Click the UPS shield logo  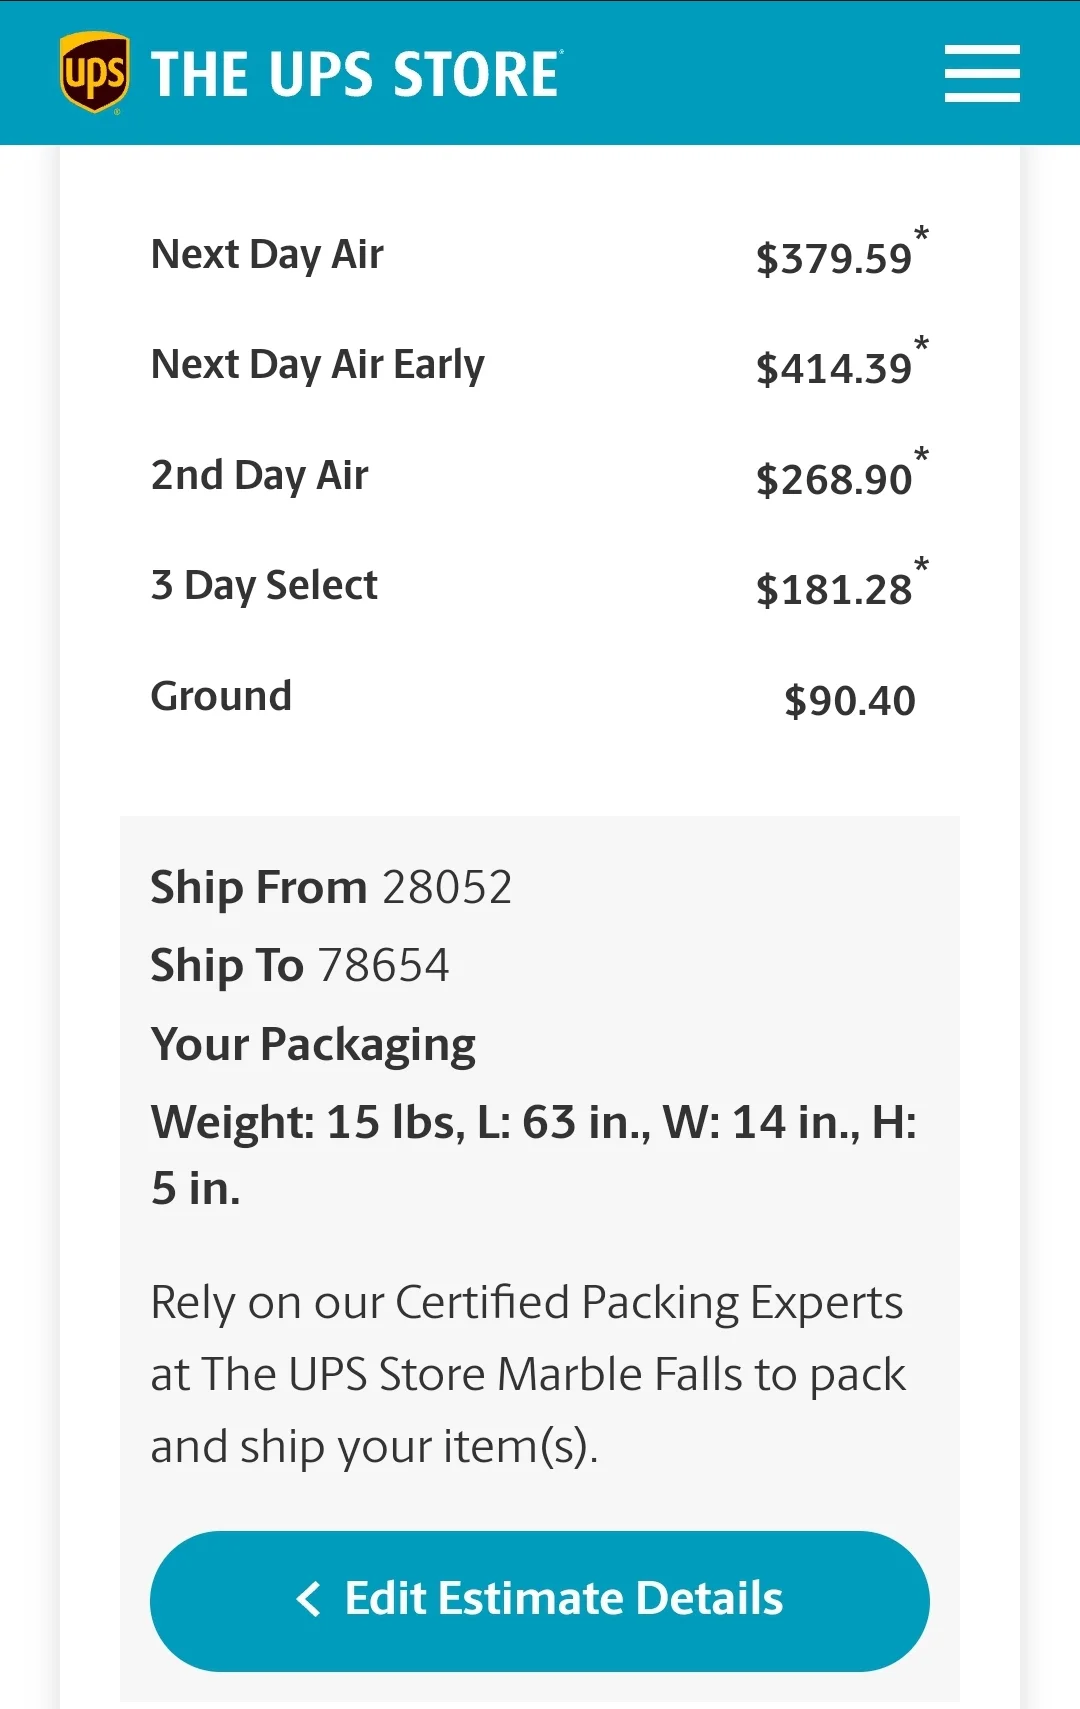click(94, 72)
